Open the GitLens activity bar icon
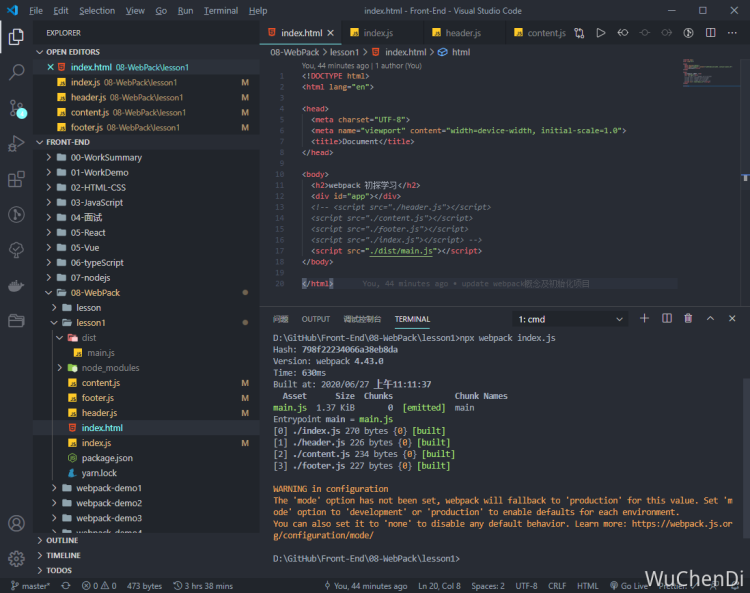Image resolution: width=750 pixels, height=593 pixels. pos(16,214)
